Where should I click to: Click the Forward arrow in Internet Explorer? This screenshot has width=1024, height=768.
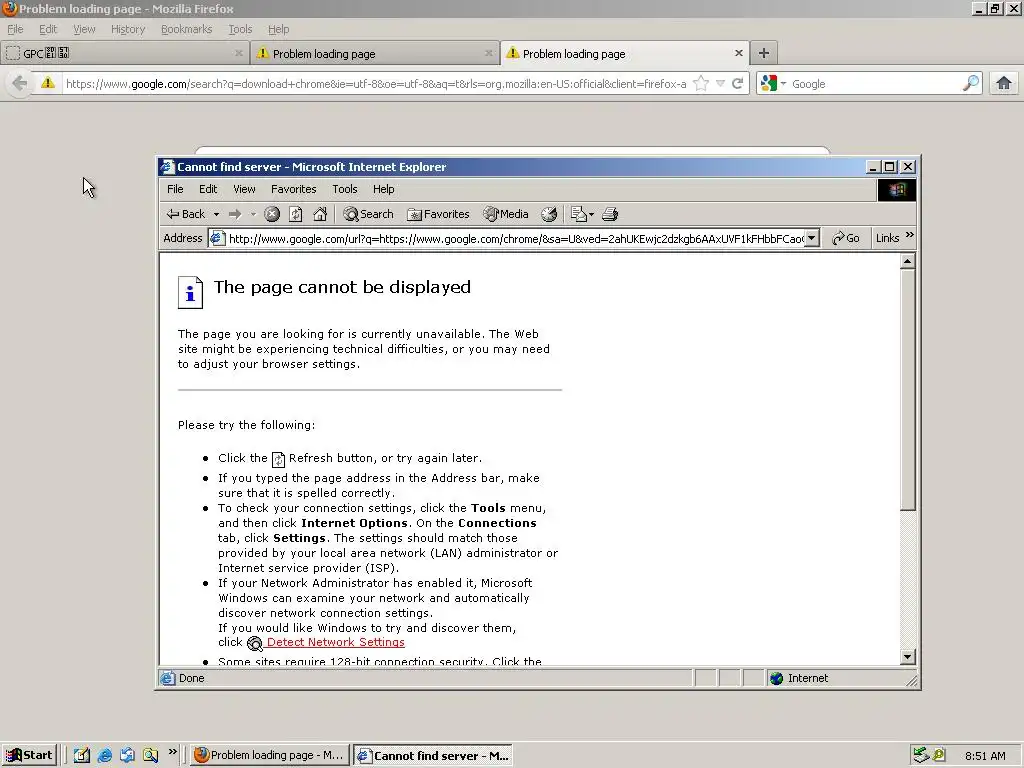click(x=235, y=214)
